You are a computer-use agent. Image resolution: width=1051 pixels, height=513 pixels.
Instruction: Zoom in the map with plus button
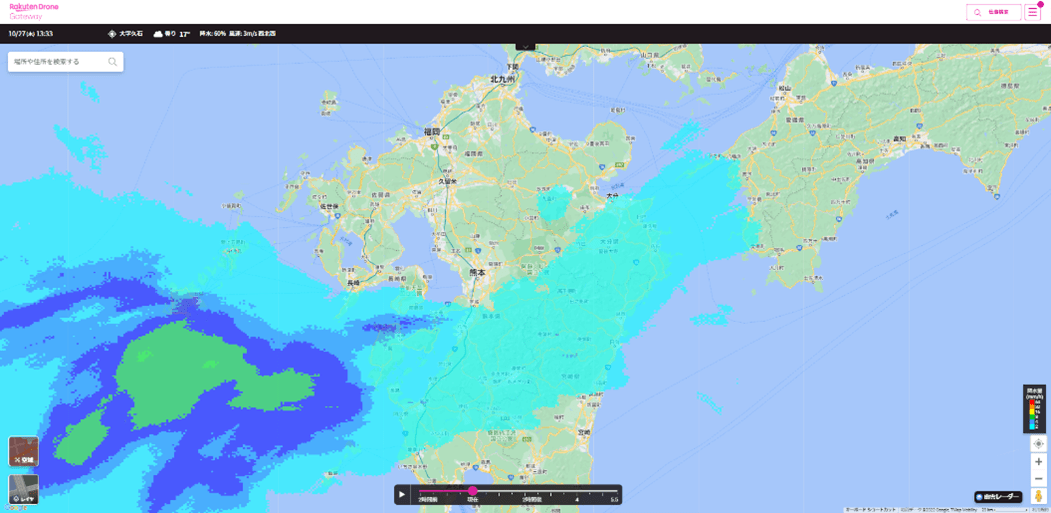(1038, 461)
